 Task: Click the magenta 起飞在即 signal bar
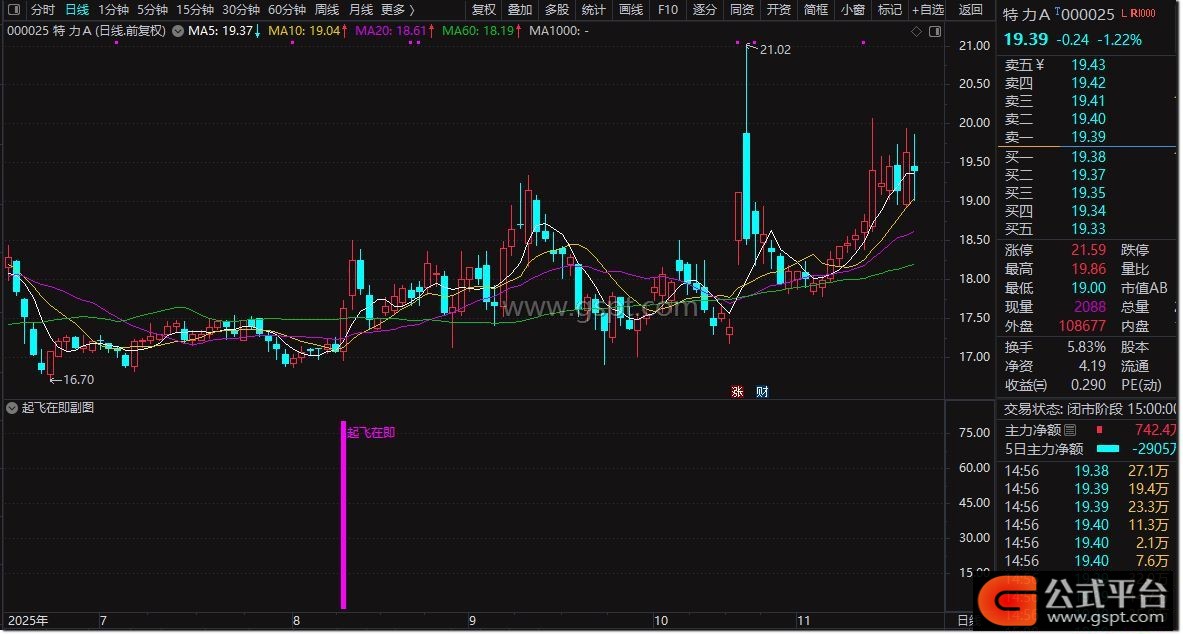(343, 515)
